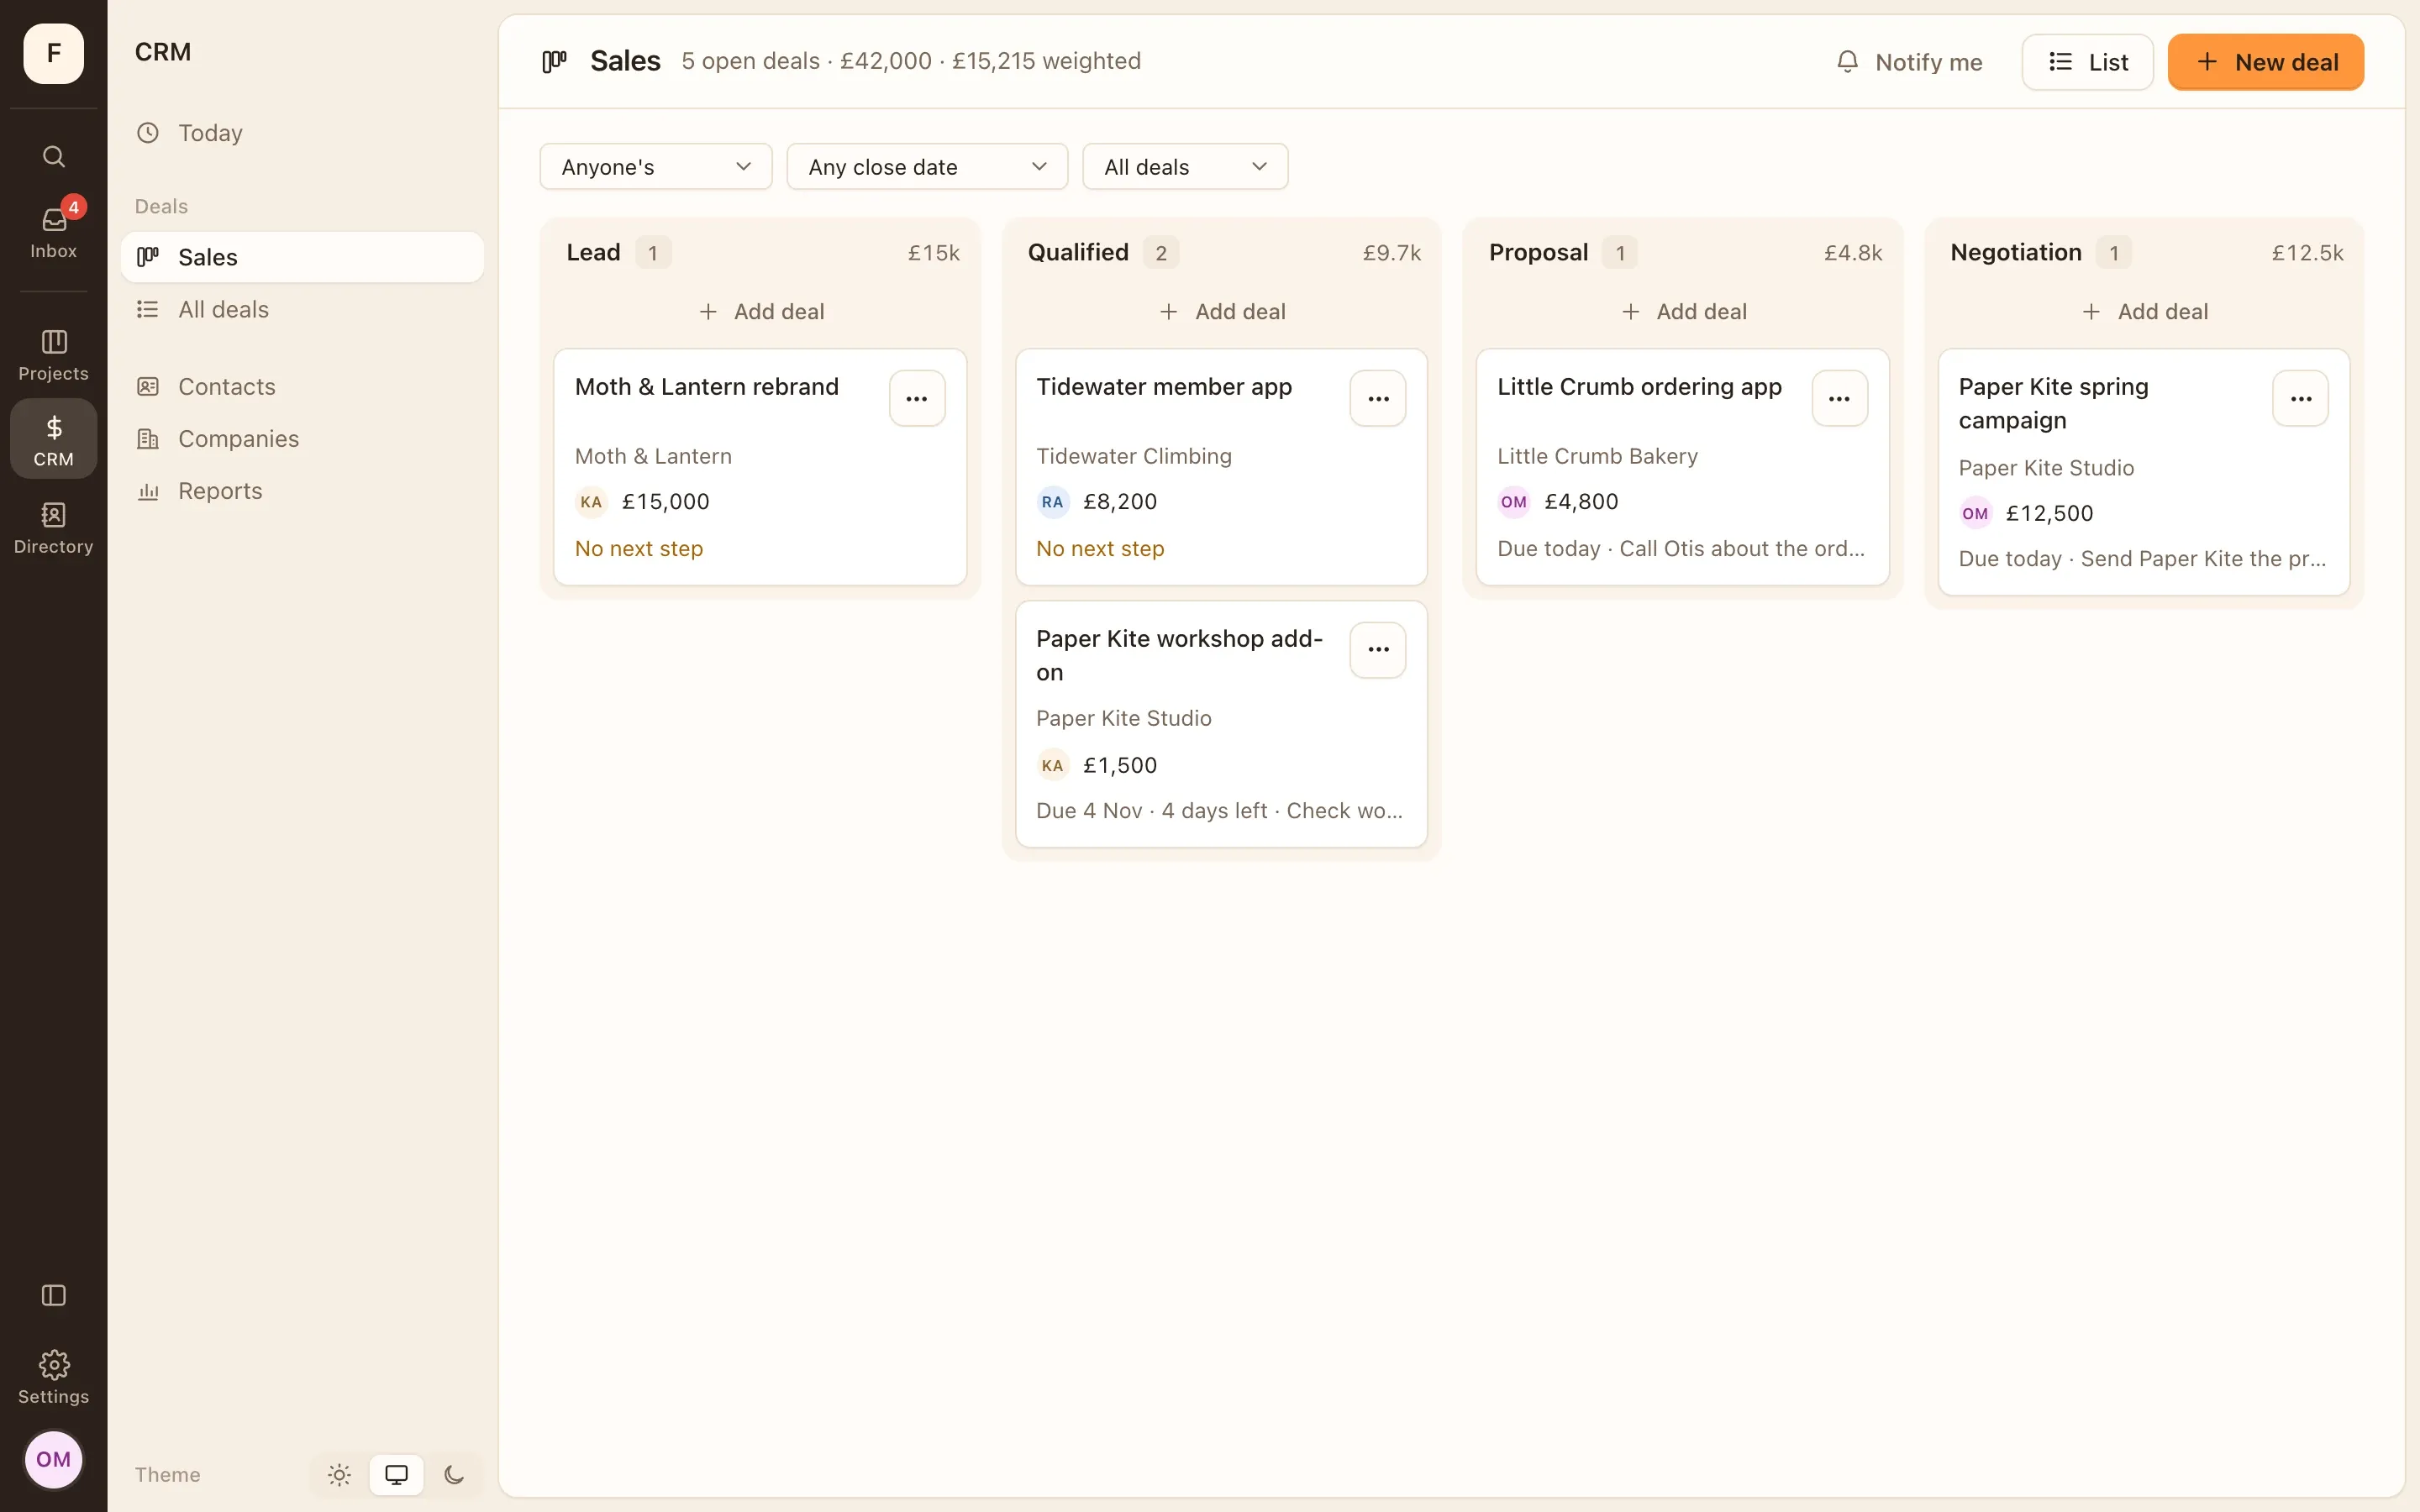
Task: Open Contacts in the sidebar
Action: click(x=302, y=386)
